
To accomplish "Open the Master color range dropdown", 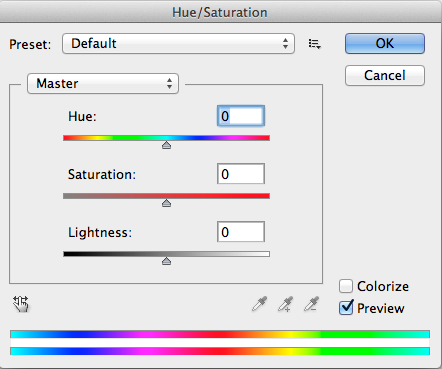I will [x=103, y=83].
